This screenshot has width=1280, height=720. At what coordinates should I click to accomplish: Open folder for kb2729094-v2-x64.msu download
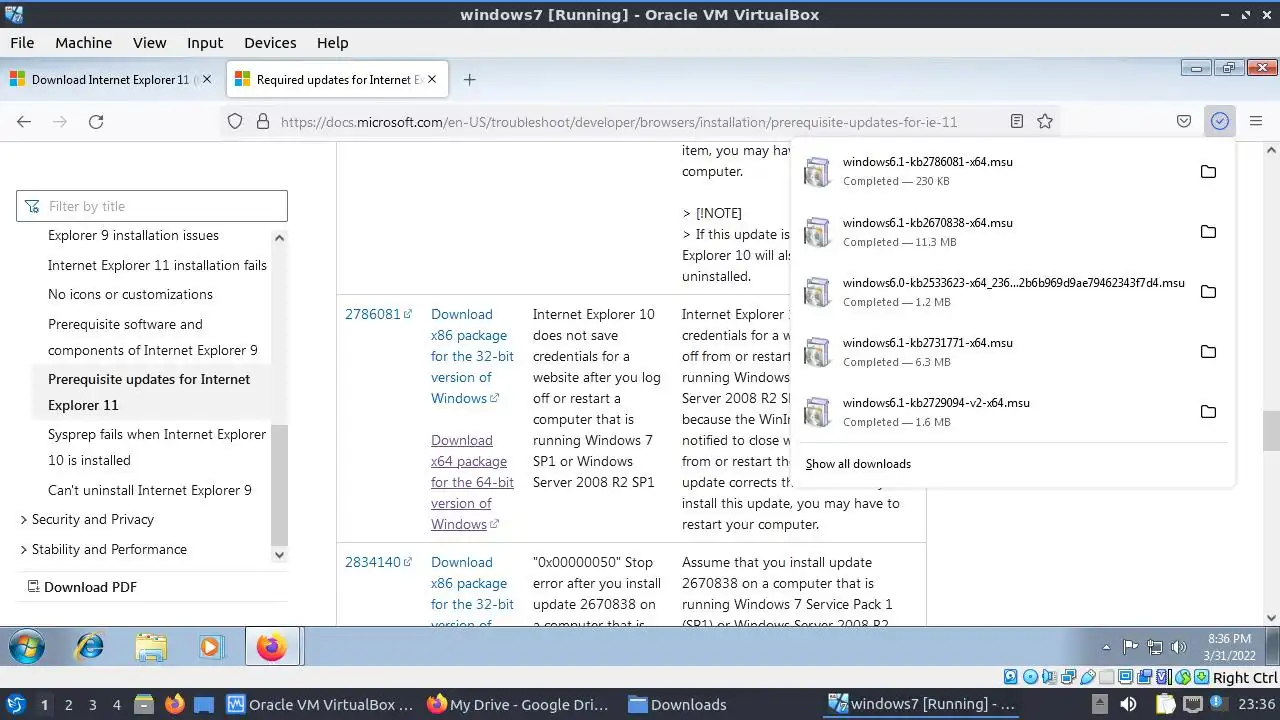tap(1208, 411)
